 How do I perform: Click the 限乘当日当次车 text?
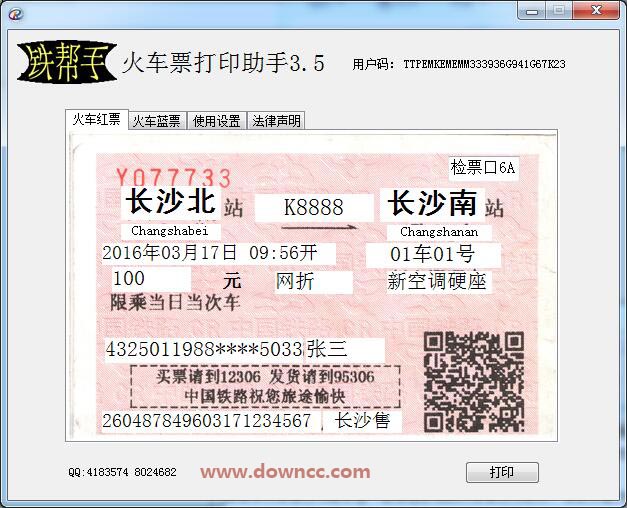click(x=175, y=303)
